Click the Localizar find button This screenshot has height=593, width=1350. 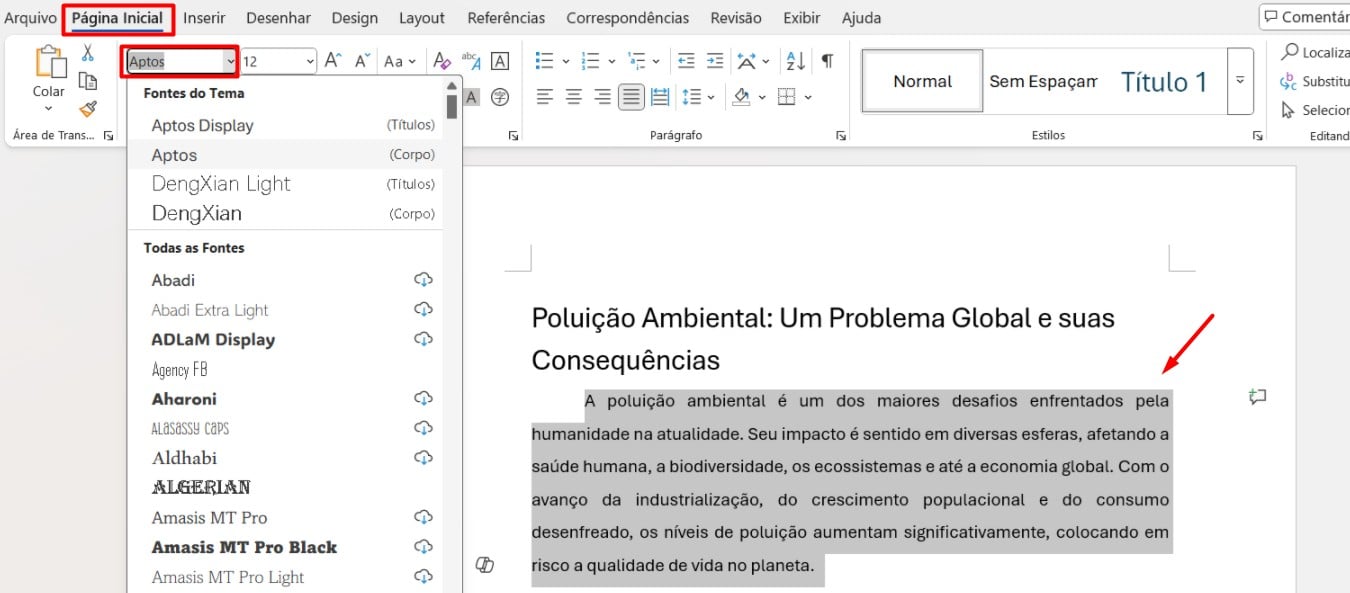click(1315, 52)
